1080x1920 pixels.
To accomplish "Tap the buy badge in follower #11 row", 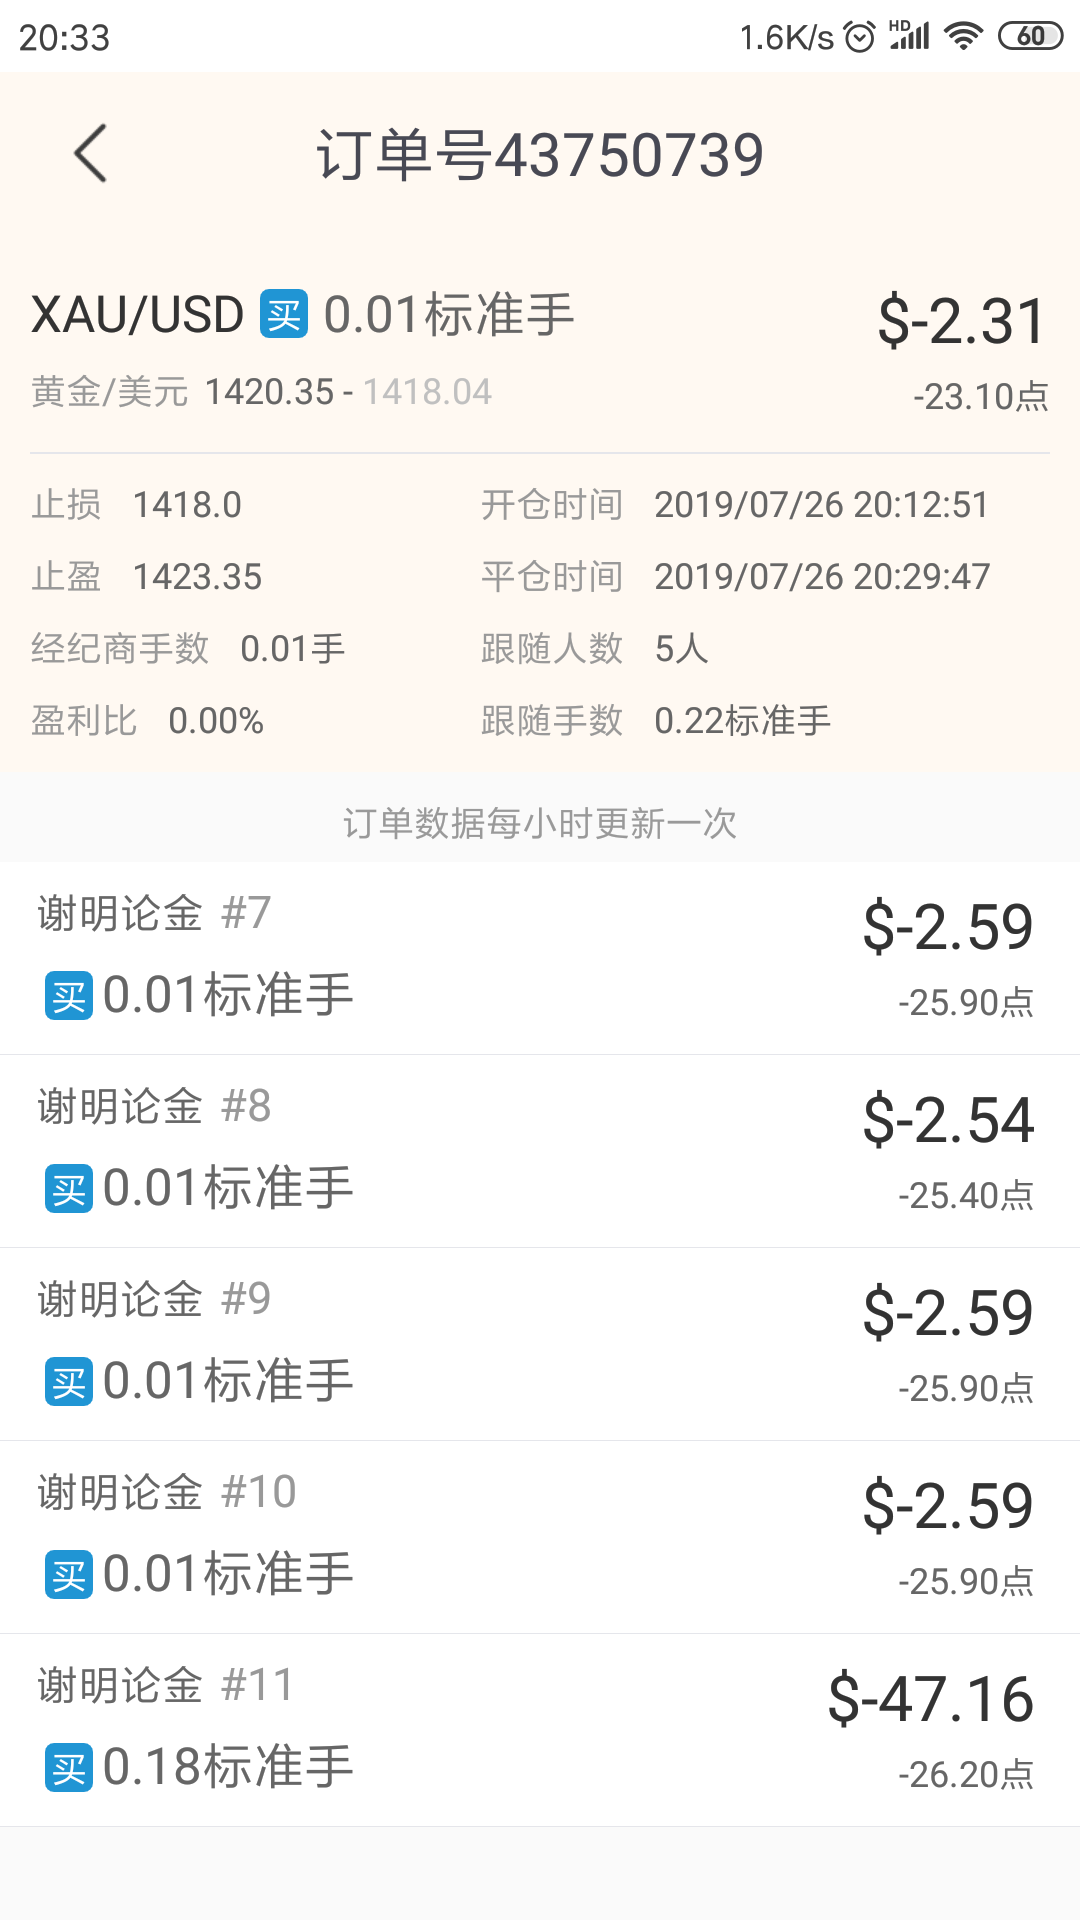I will coord(69,1768).
